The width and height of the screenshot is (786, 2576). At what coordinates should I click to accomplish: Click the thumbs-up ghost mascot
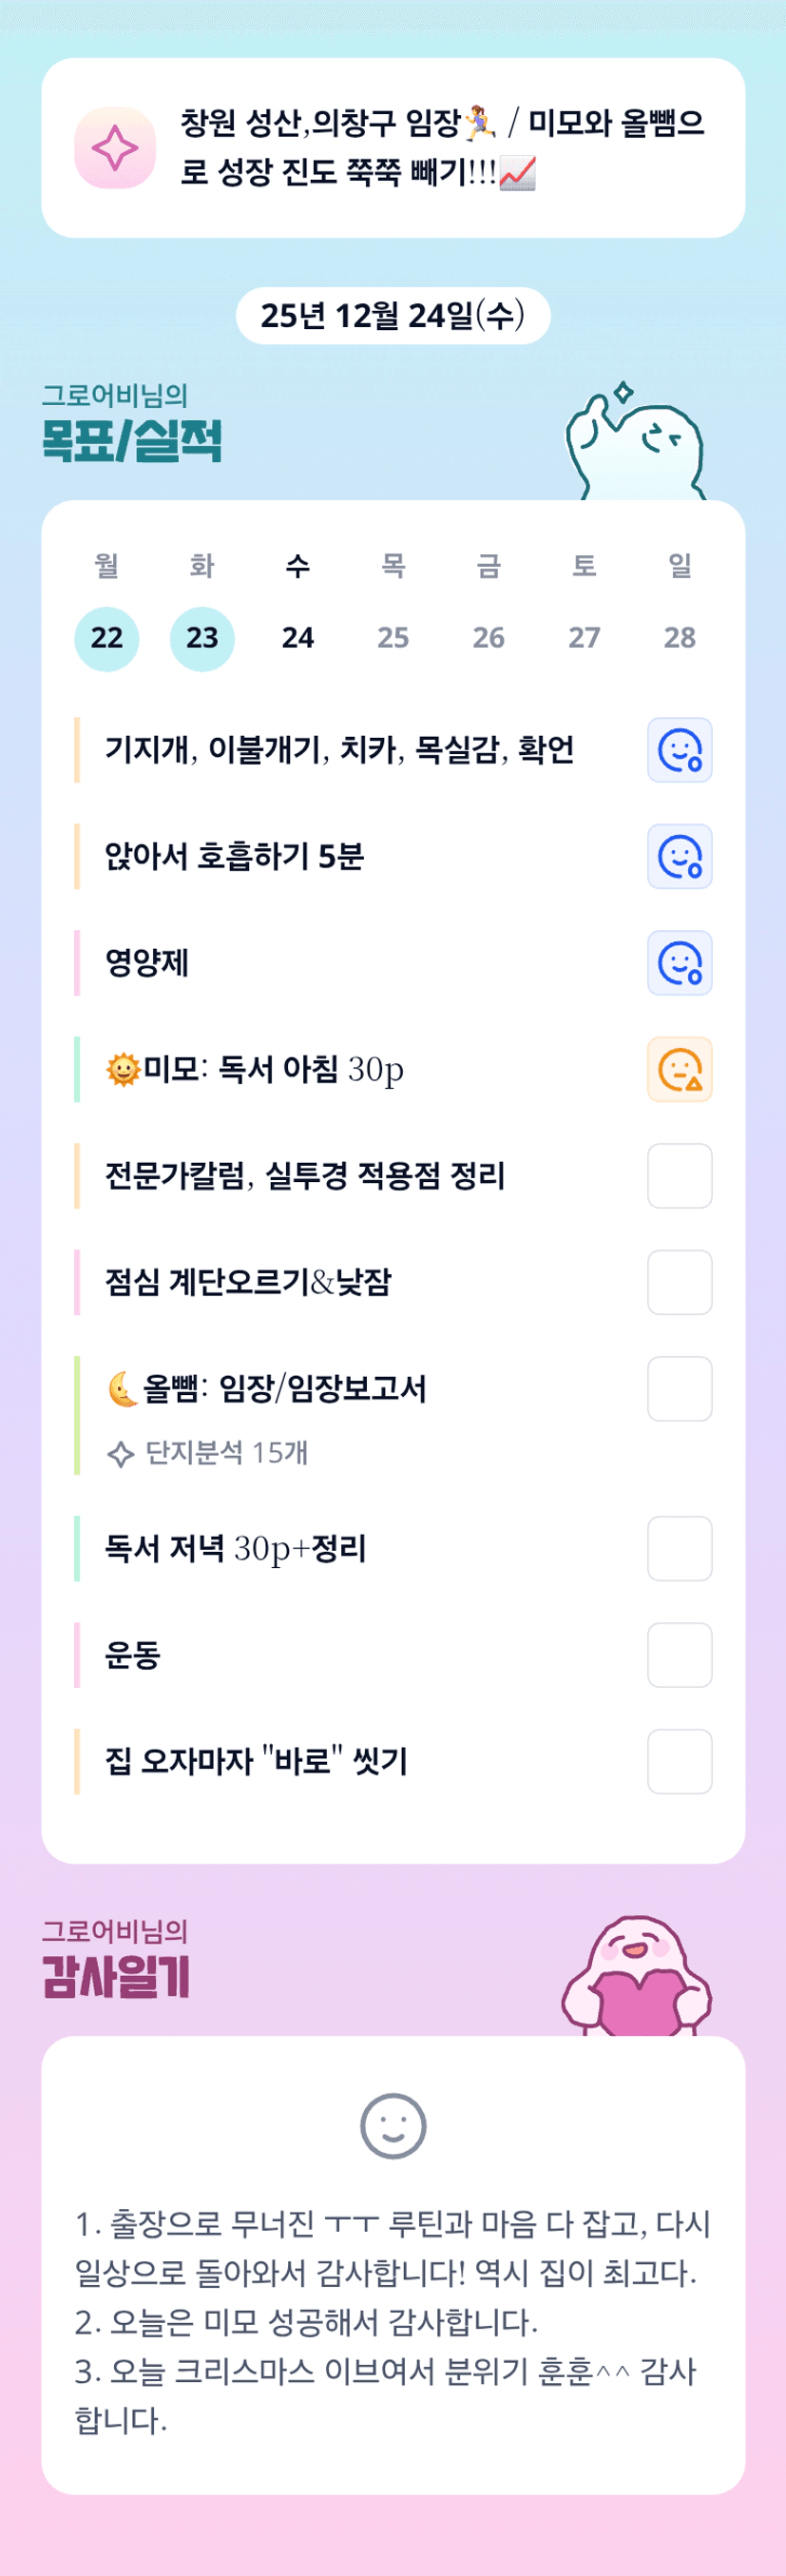(x=636, y=443)
